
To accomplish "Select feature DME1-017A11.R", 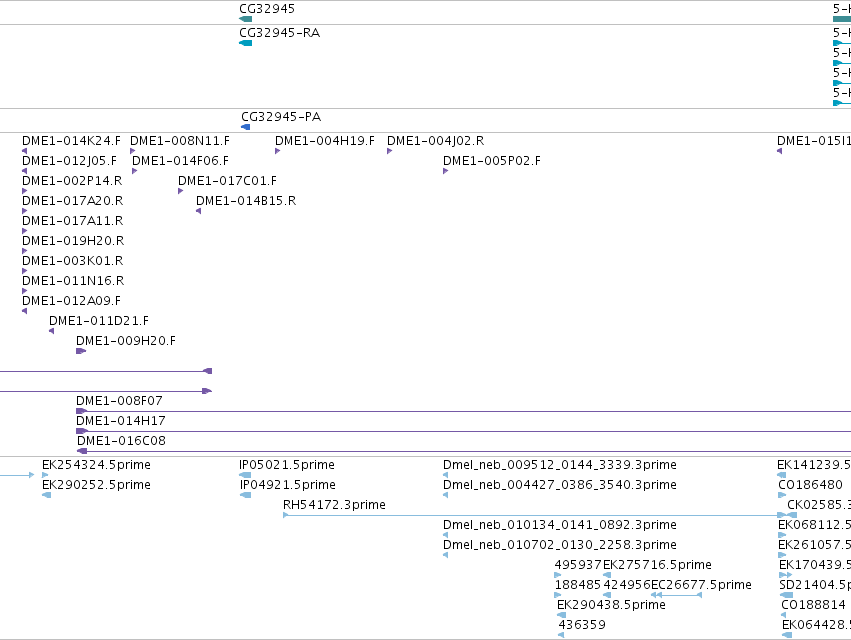I will 73,221.
